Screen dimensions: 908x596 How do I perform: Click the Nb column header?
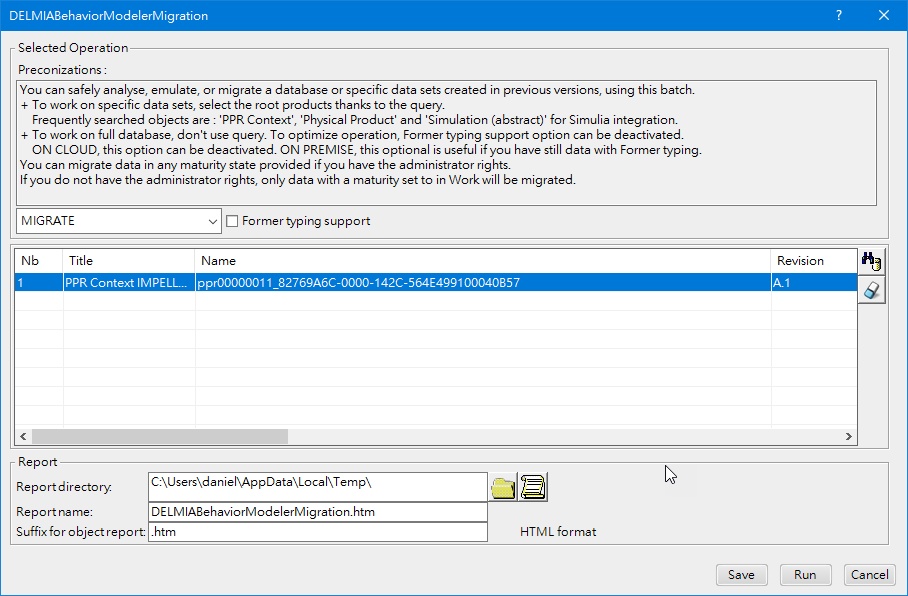click(39, 261)
